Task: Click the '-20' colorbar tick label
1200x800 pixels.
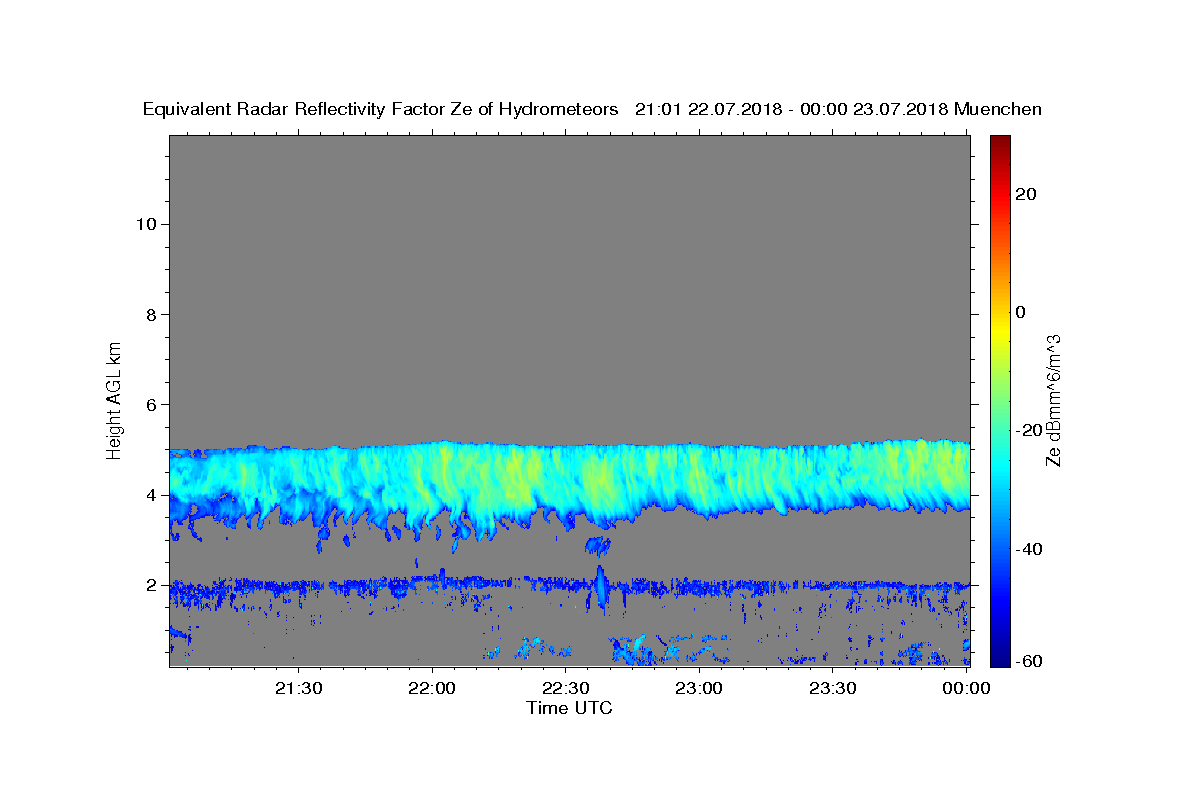Action: [x=1028, y=430]
